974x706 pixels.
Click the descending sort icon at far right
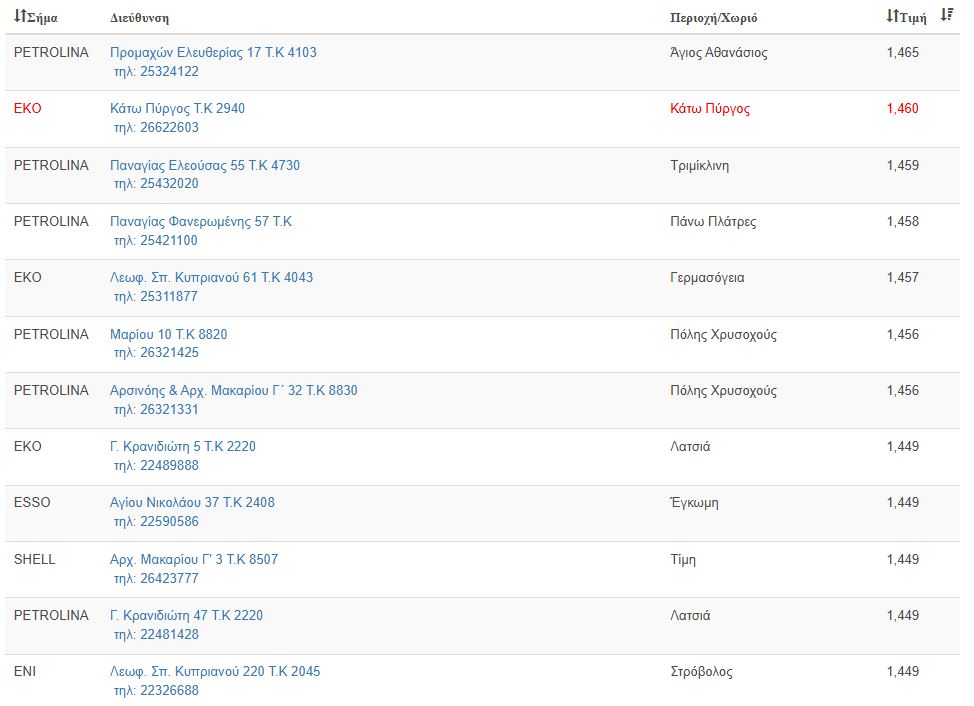(x=946, y=16)
